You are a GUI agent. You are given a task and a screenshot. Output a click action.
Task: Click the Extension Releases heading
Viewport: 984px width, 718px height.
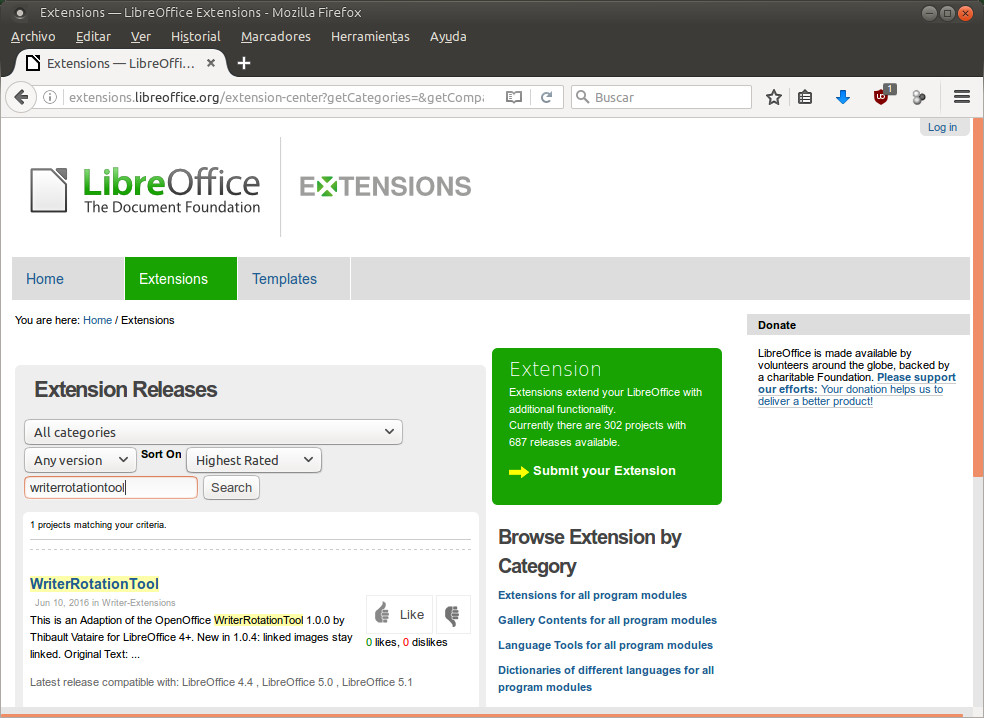click(x=126, y=390)
